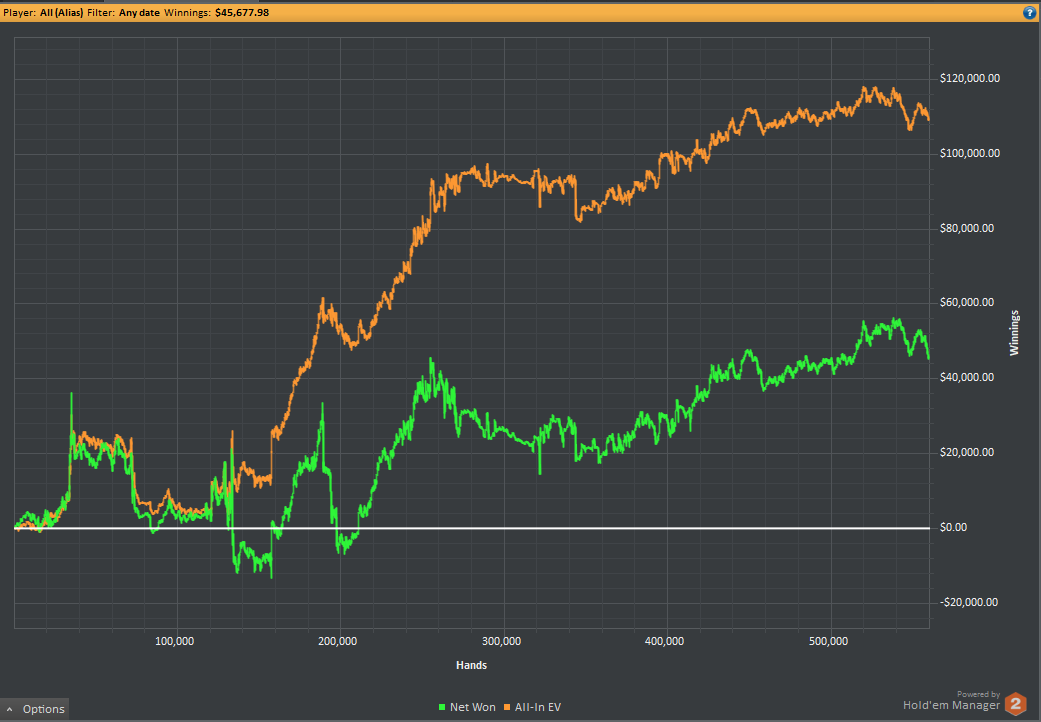Expand the Options panel arrow
Screen dimensions: 1041x722
click(x=9, y=709)
